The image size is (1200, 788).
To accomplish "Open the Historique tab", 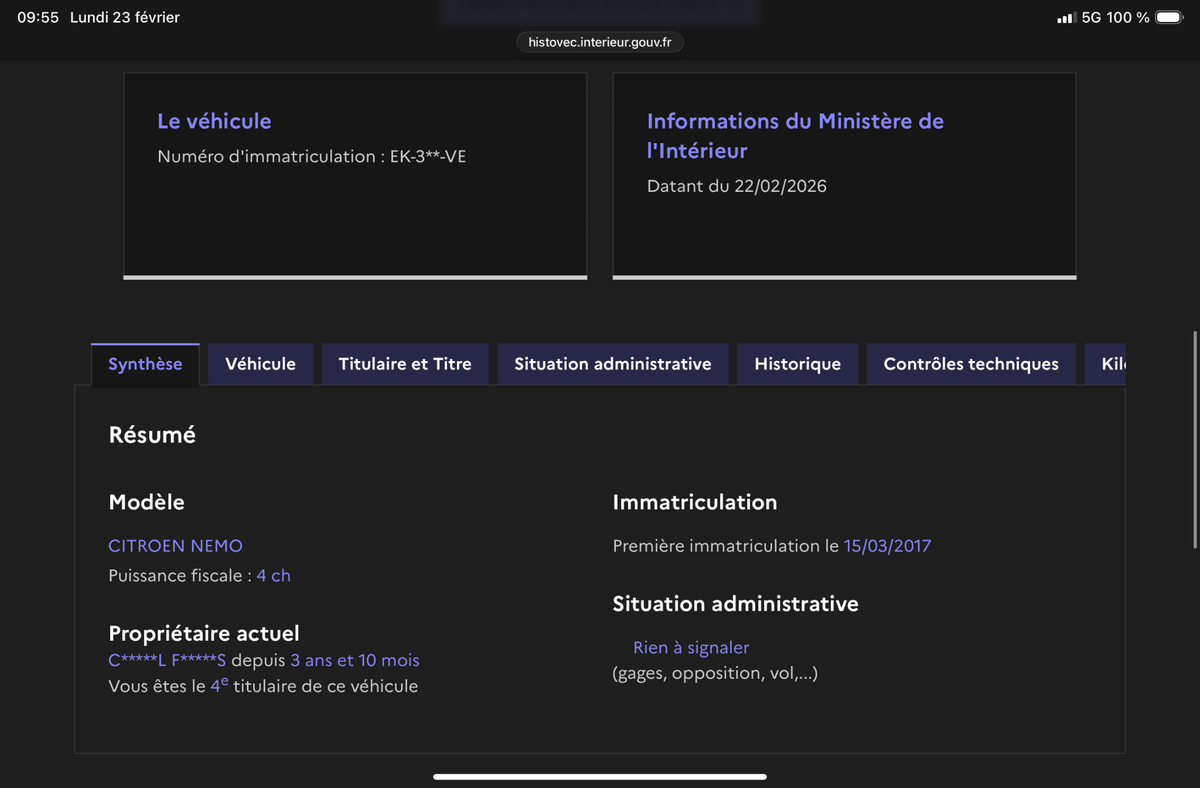I will 797,364.
